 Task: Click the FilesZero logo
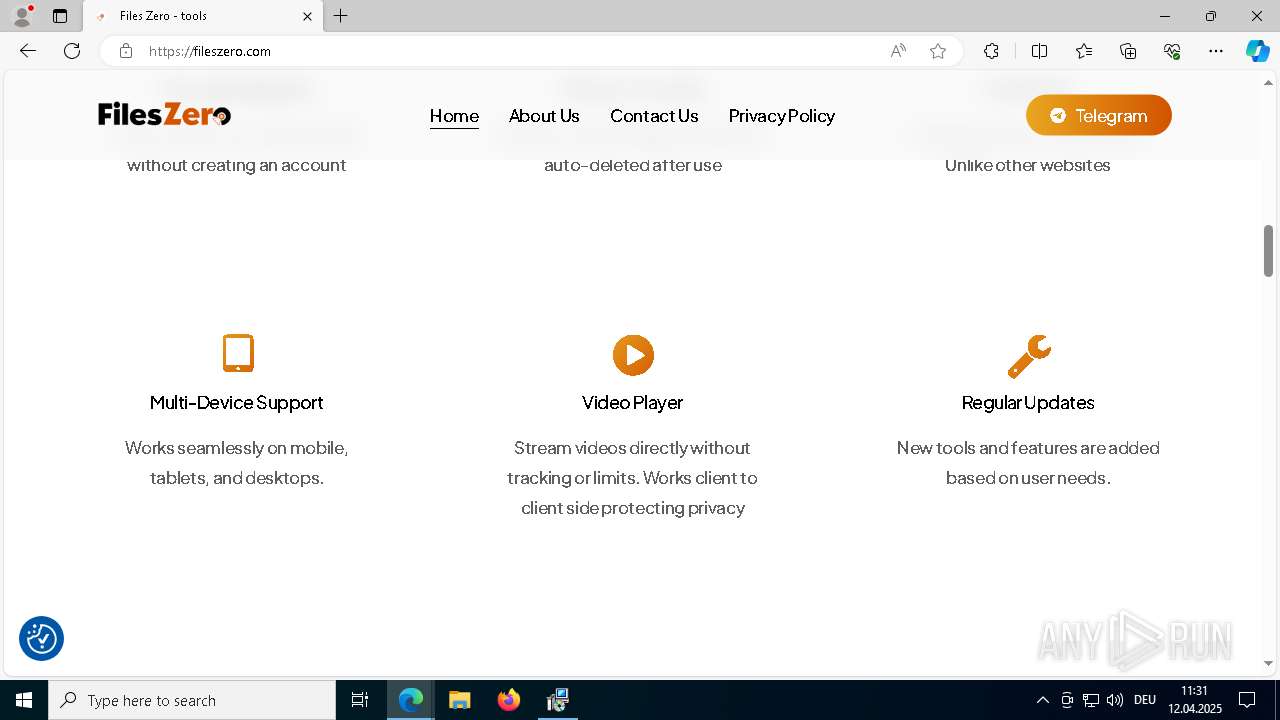[165, 115]
